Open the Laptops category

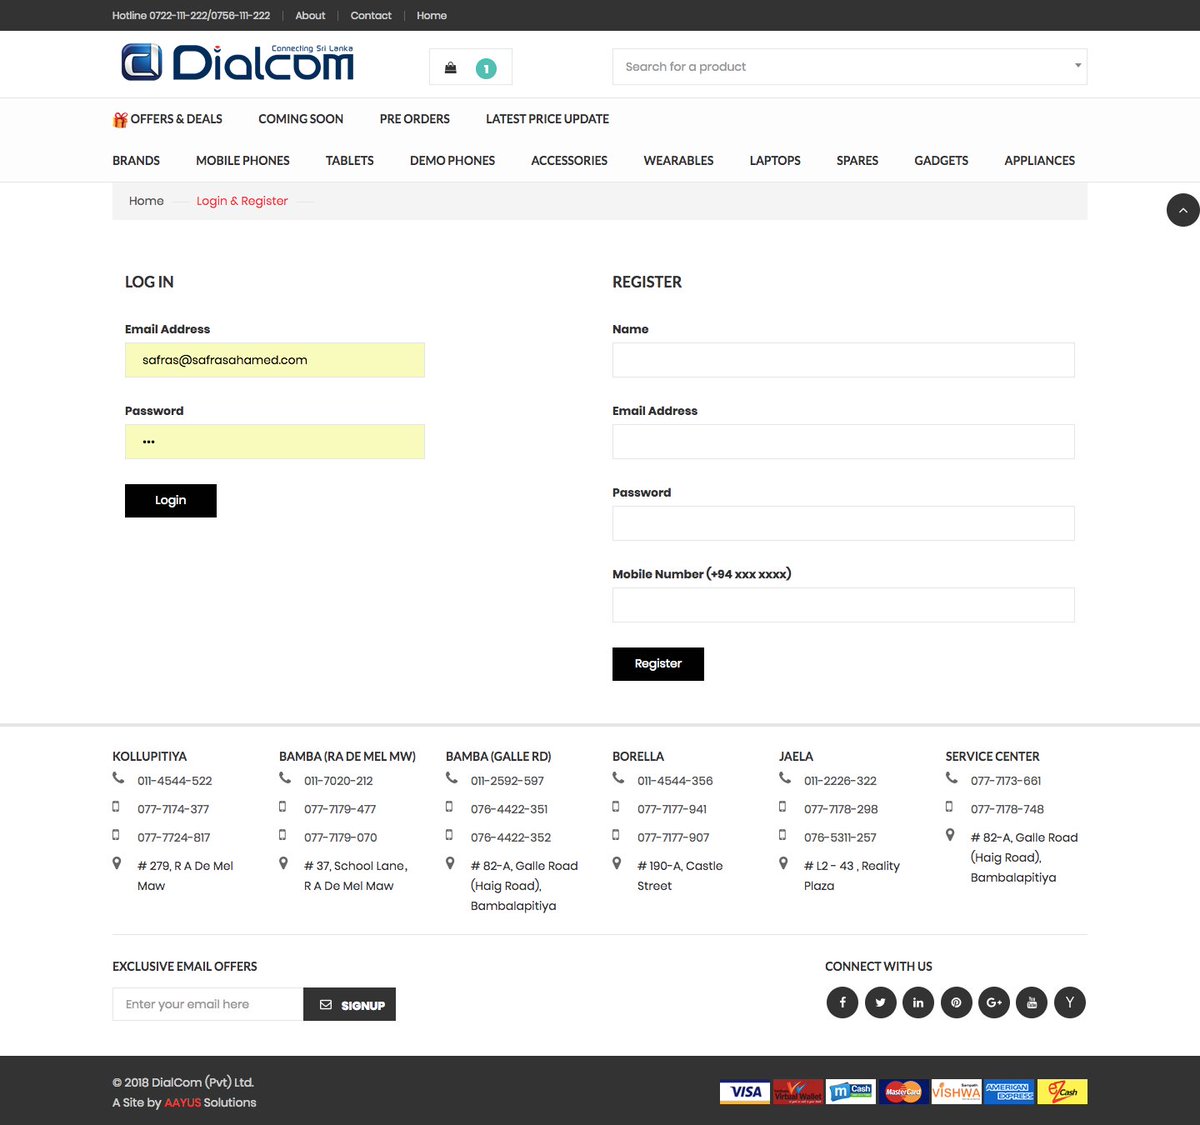click(775, 161)
